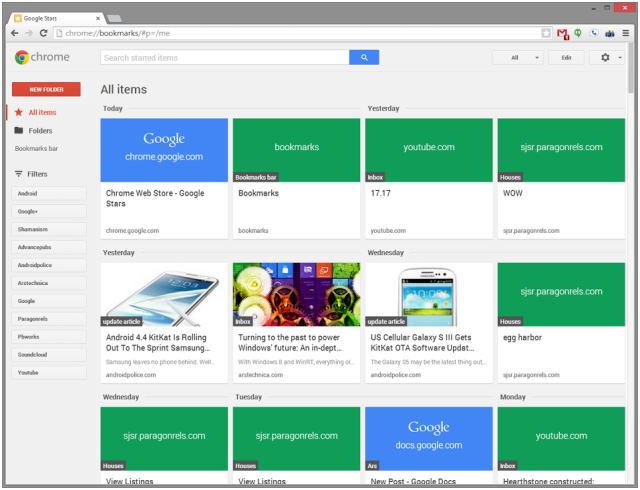This screenshot has height=490, width=640.
Task: Click update article tag on Android 4.4 card
Action: [121, 322]
